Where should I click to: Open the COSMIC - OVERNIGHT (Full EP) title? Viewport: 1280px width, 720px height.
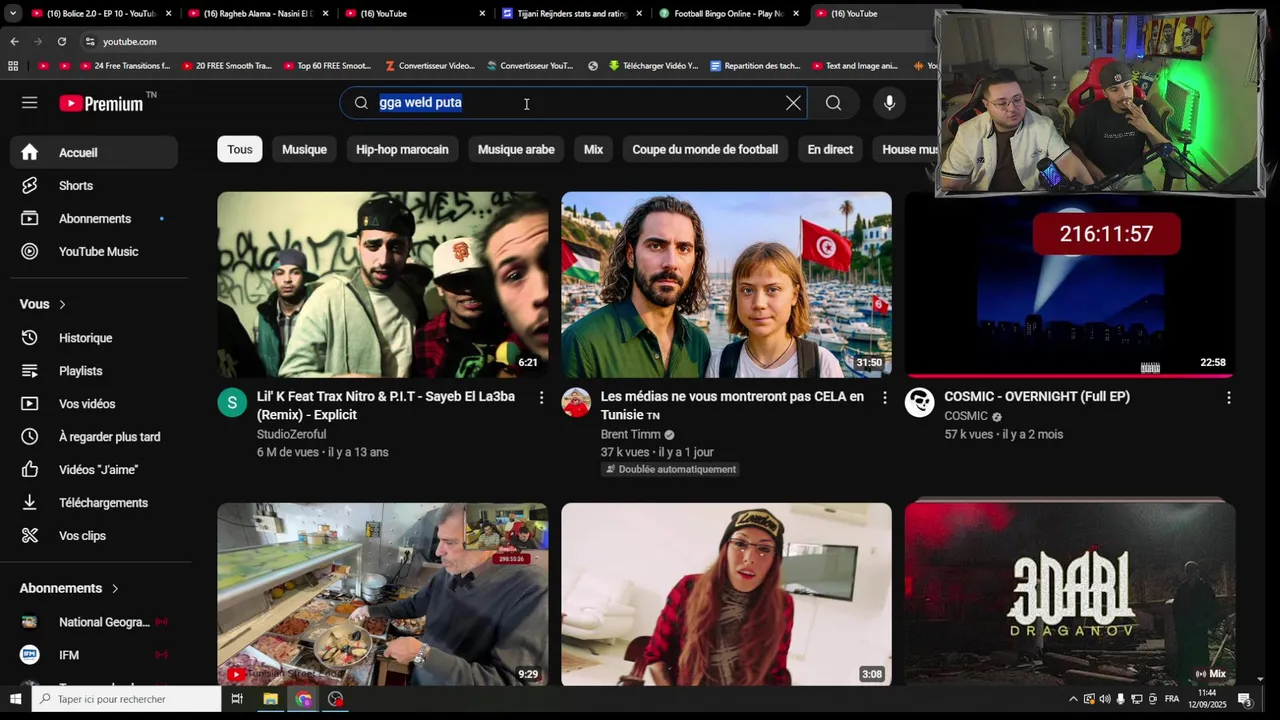(1037, 396)
